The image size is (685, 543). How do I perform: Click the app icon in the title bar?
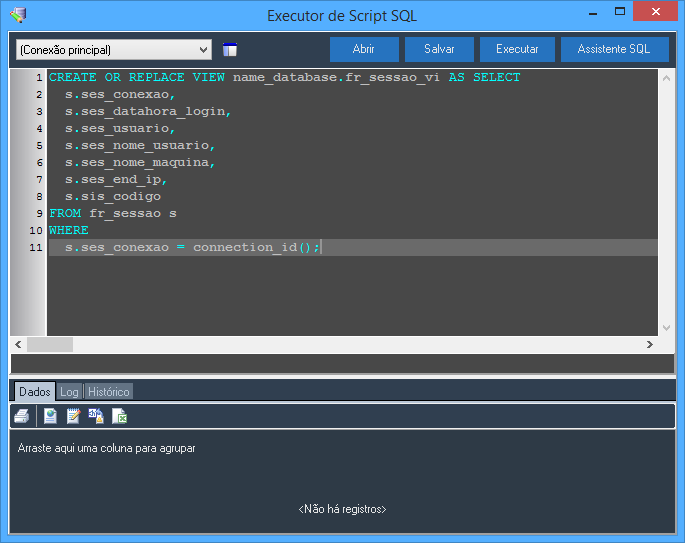pyautogui.click(x=18, y=15)
